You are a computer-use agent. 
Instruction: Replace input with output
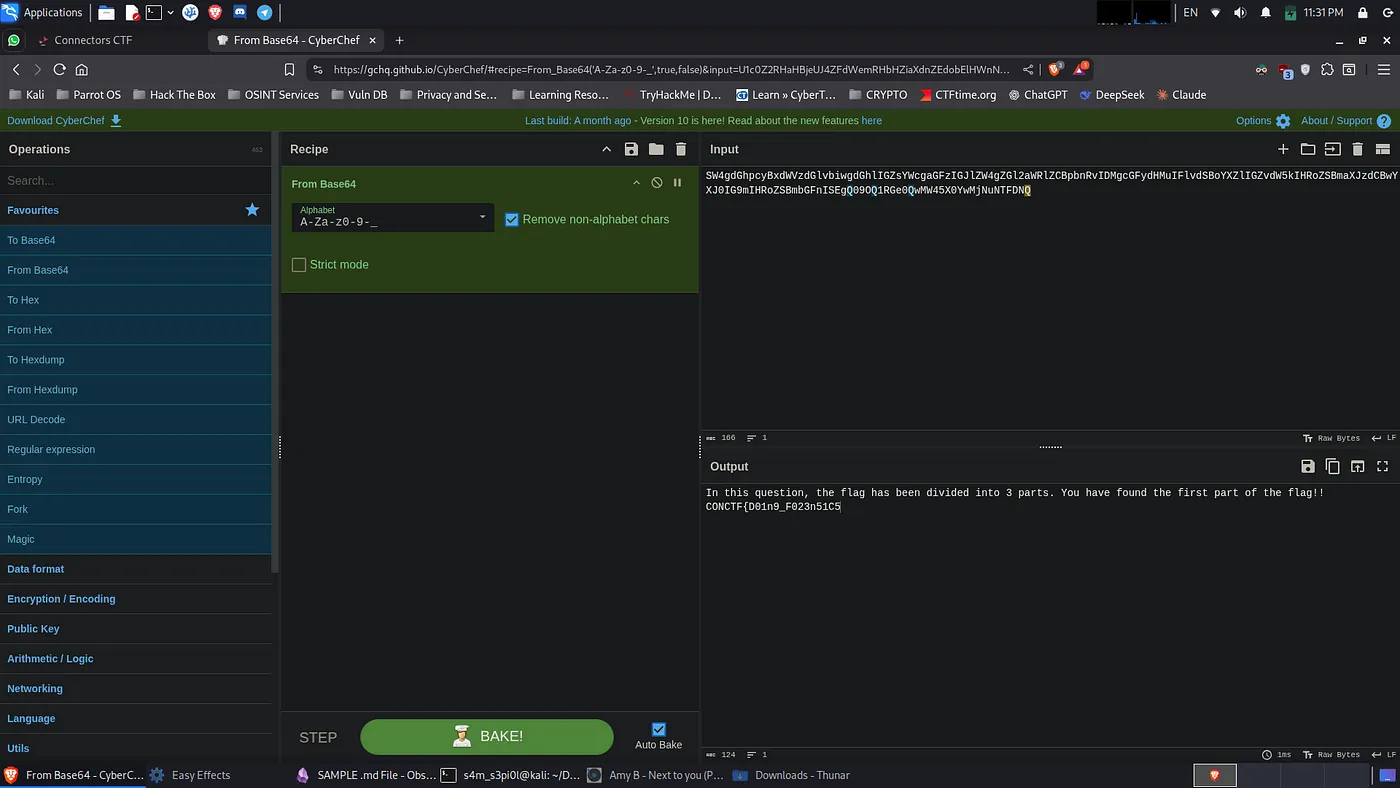tap(1358, 466)
